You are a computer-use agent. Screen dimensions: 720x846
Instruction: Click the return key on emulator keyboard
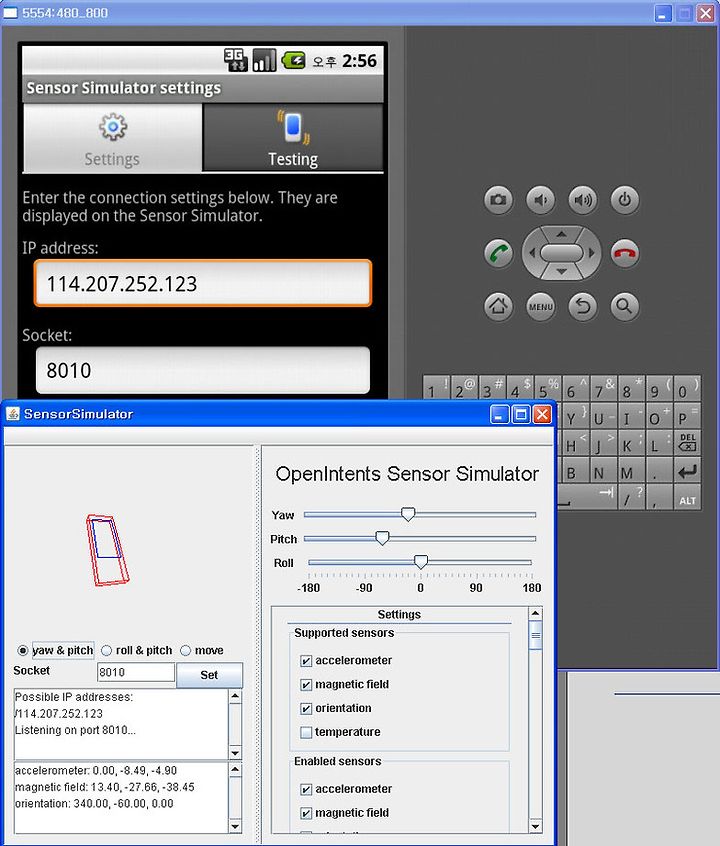[688, 471]
